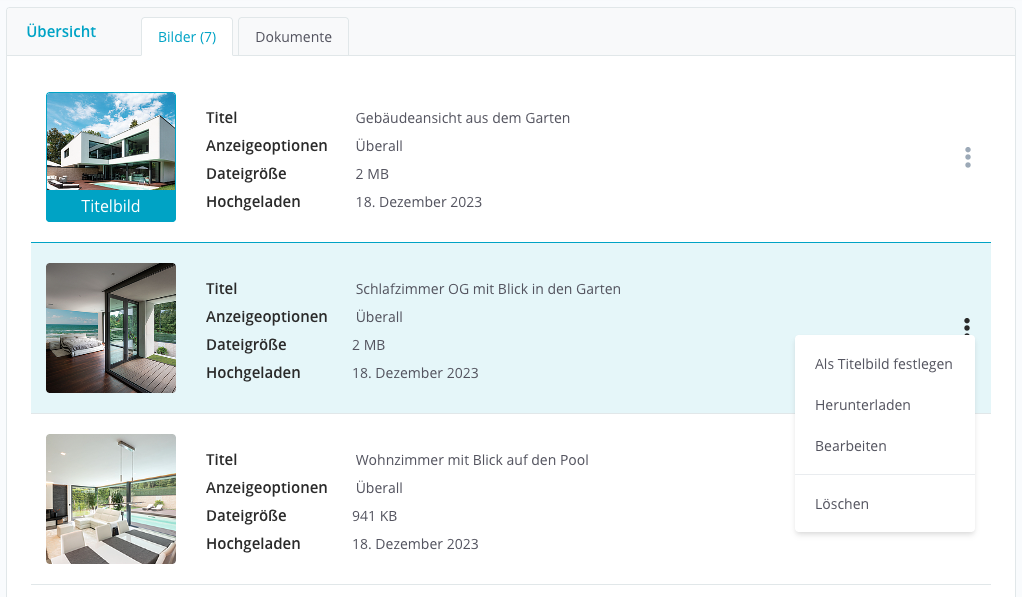The width and height of the screenshot is (1022, 597).
Task: Click 'Schlafzimmer OG mit Blick in den Garten'
Action: pos(488,289)
